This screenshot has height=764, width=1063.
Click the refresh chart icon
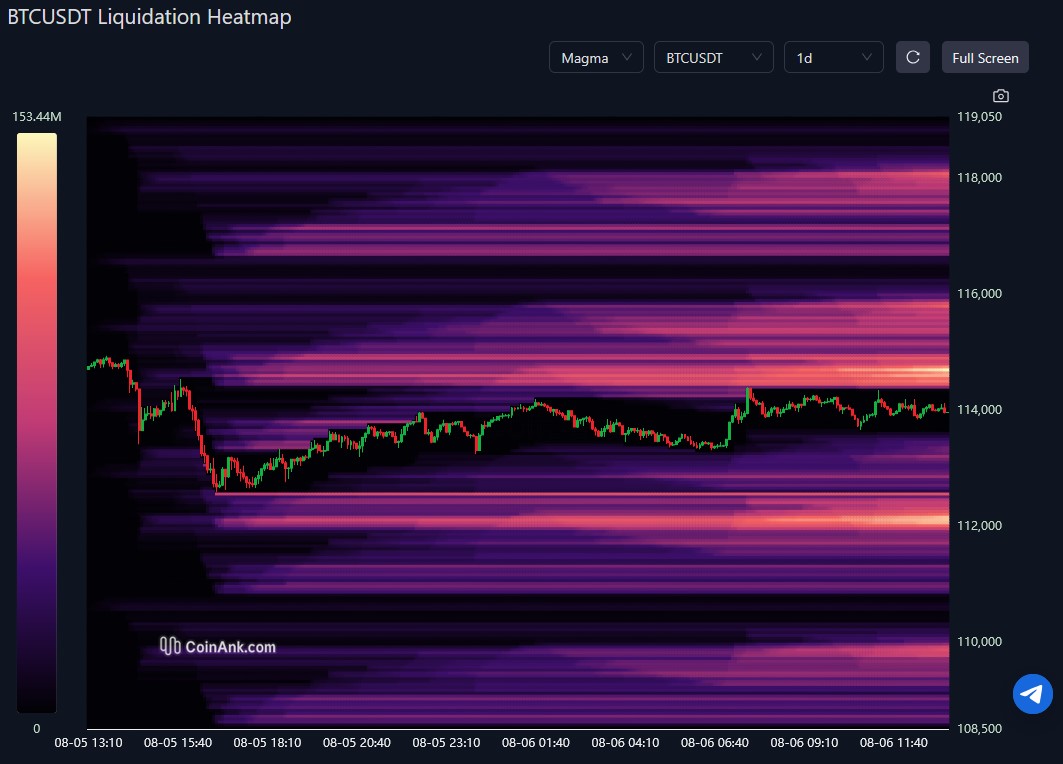pos(912,58)
